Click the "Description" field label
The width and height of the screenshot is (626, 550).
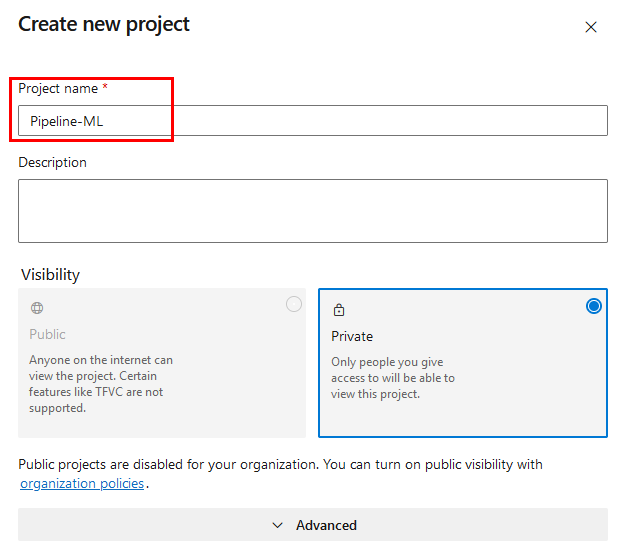[52, 162]
